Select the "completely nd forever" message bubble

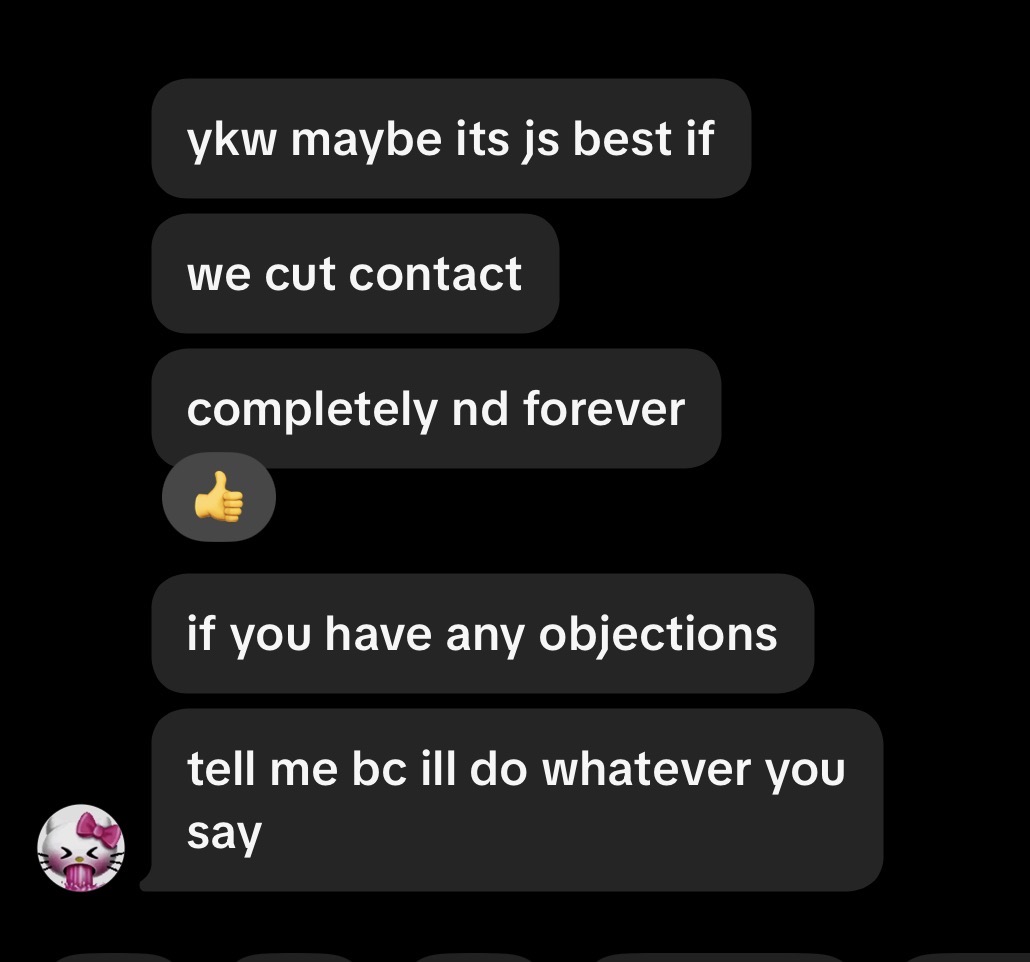pyautogui.click(x=436, y=408)
